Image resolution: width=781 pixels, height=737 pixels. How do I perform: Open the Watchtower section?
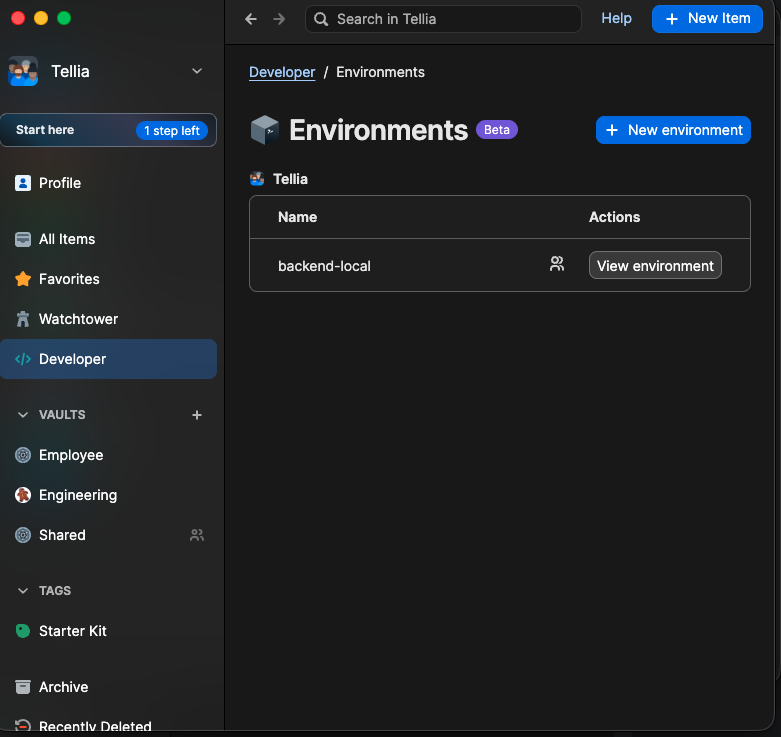click(78, 319)
